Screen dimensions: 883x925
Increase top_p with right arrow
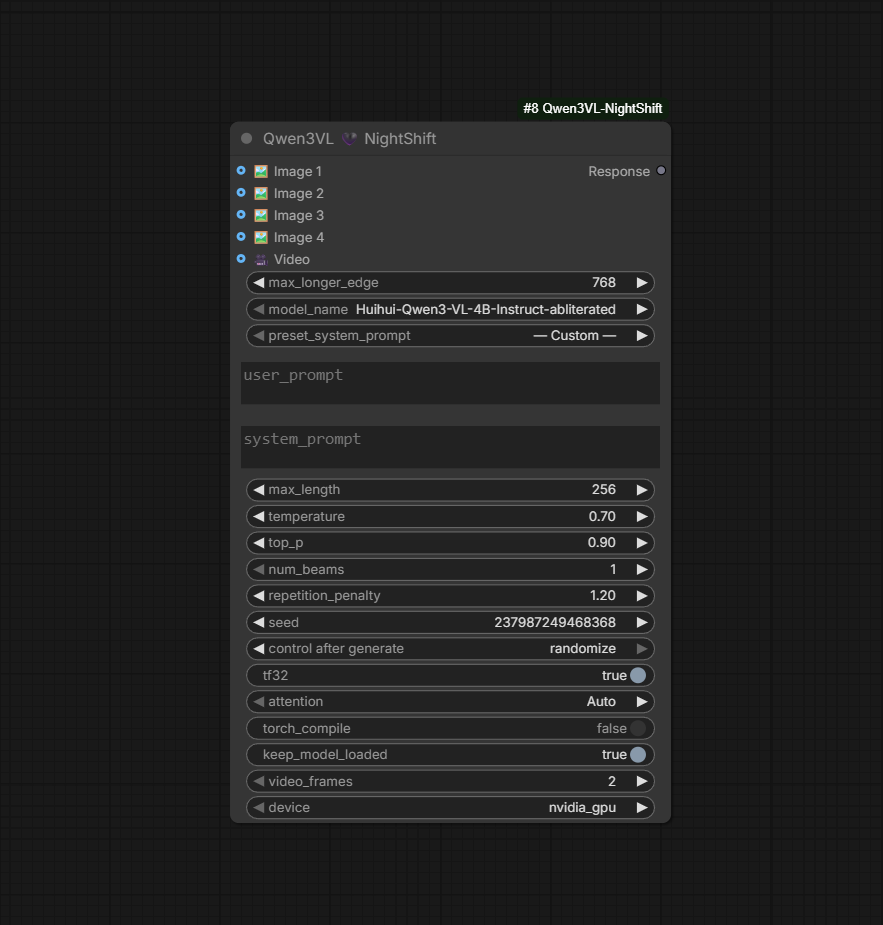click(x=642, y=543)
